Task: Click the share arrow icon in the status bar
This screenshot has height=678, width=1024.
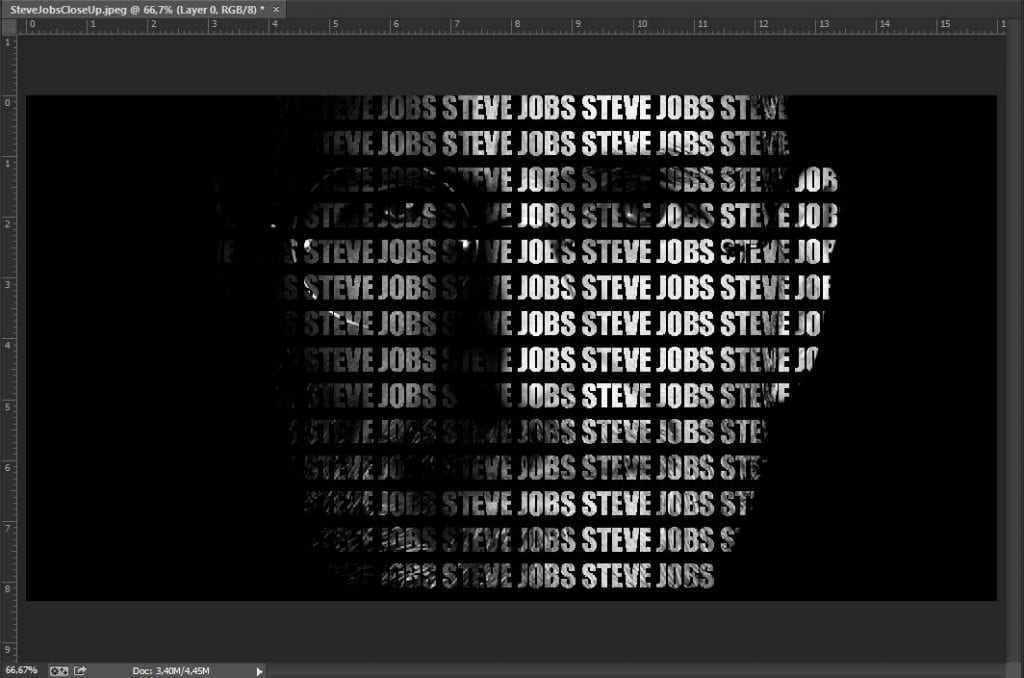Action: 80,670
